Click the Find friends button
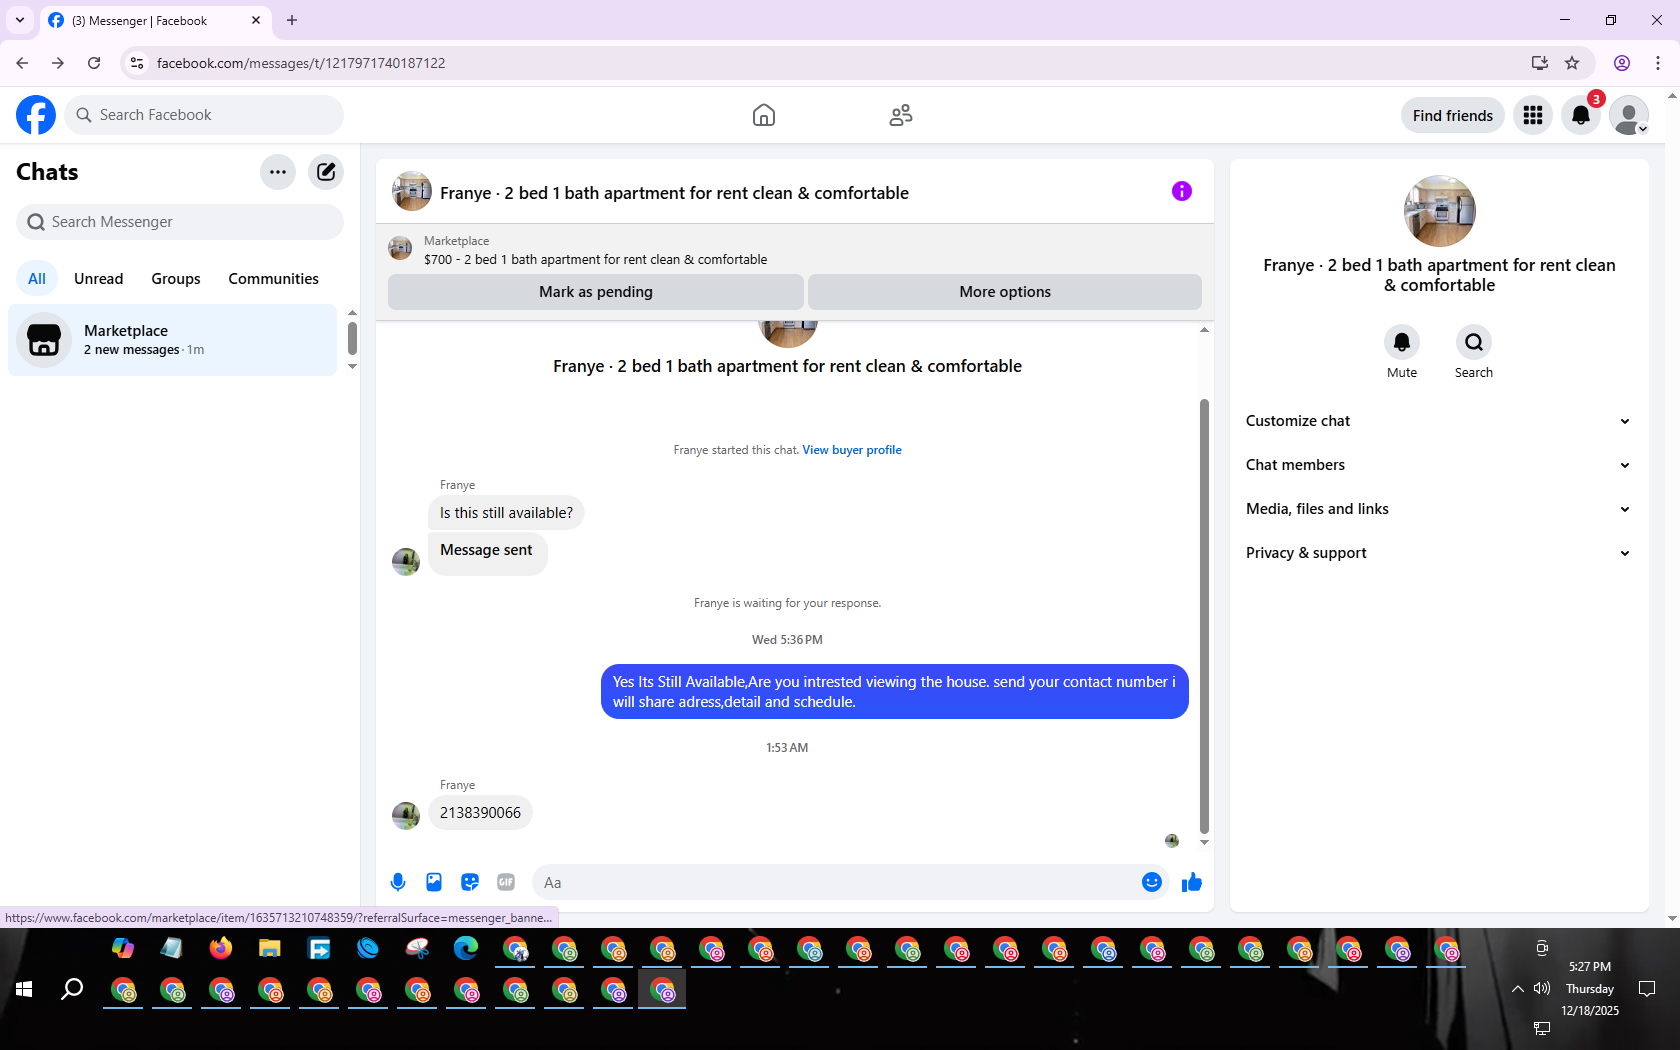Screen dimensions: 1680x1050 tap(1453, 115)
